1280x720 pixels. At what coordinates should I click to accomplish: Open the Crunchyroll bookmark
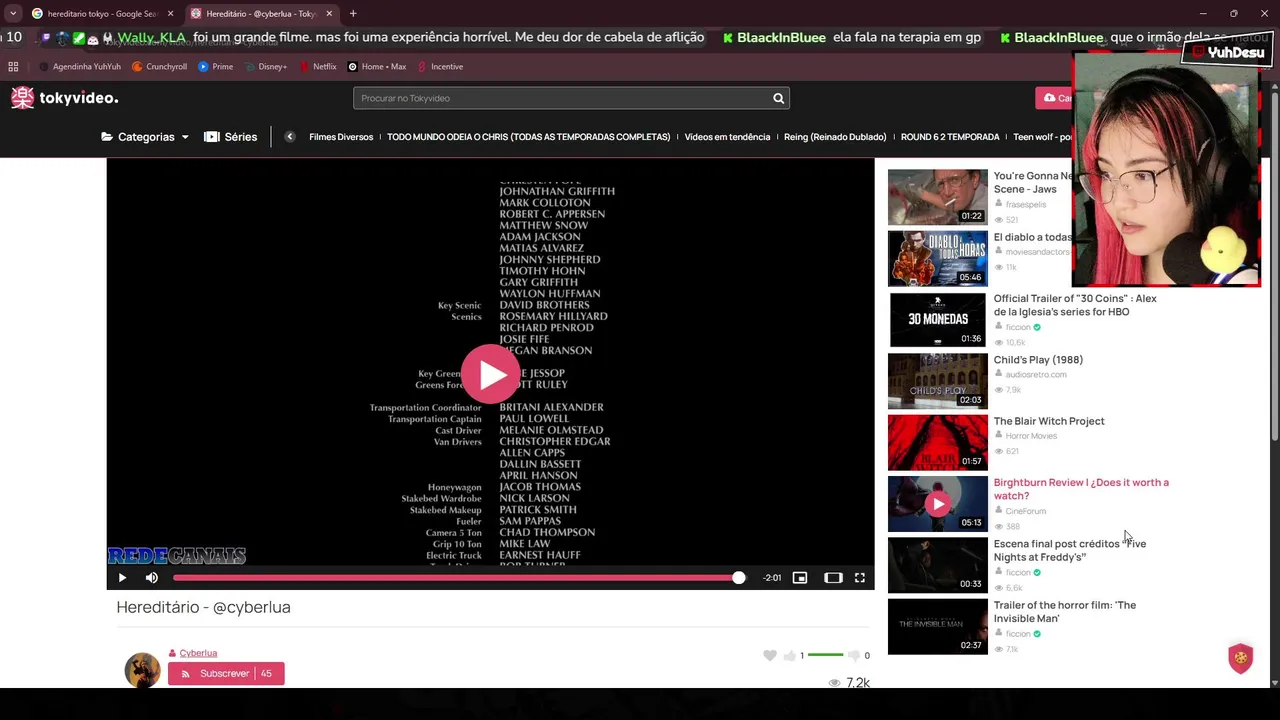click(x=160, y=67)
